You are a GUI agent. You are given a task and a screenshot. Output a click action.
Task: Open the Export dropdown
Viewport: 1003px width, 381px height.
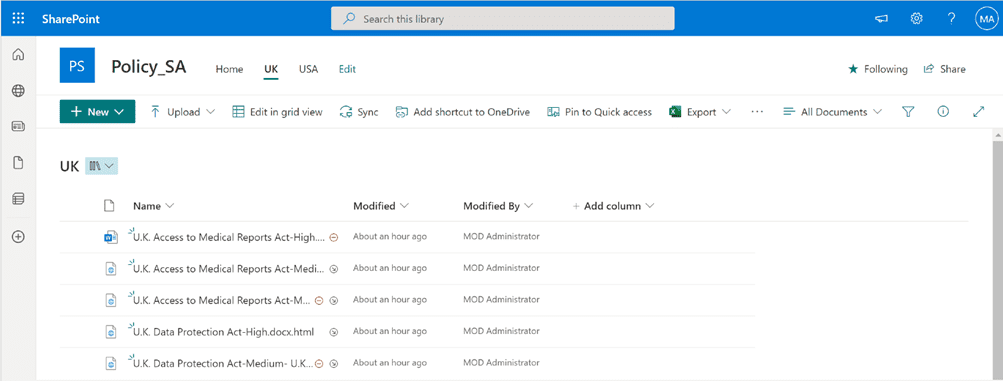tap(700, 112)
